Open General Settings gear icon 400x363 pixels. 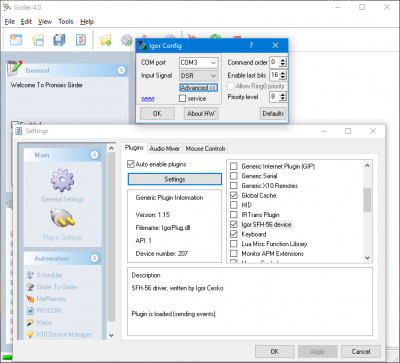point(62,180)
